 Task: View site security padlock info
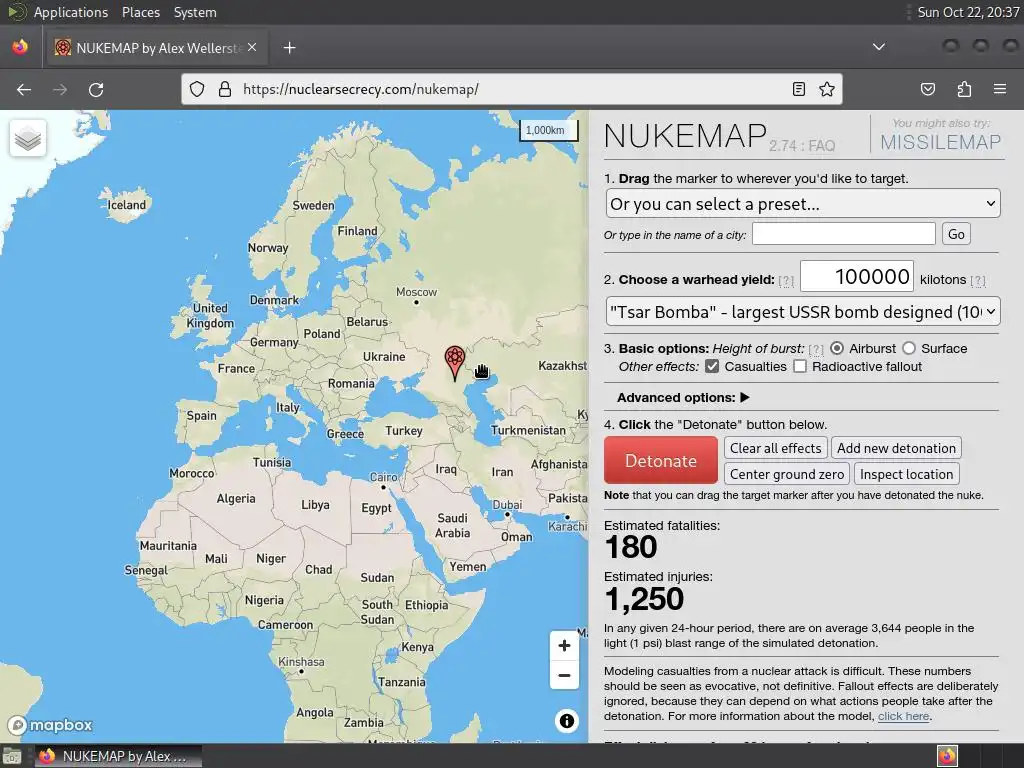(x=225, y=89)
